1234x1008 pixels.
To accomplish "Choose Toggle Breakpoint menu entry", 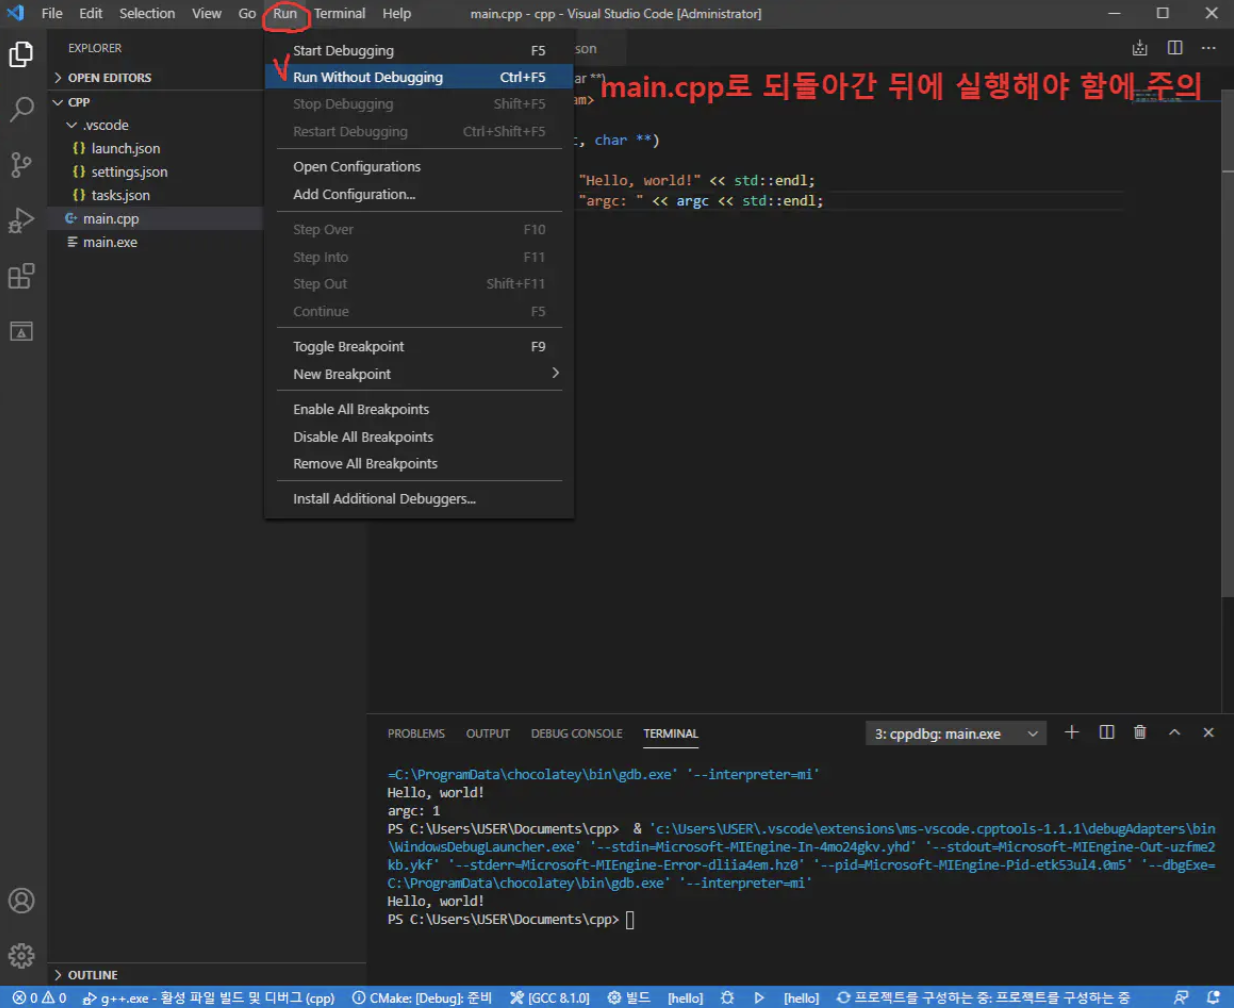I will click(419, 346).
